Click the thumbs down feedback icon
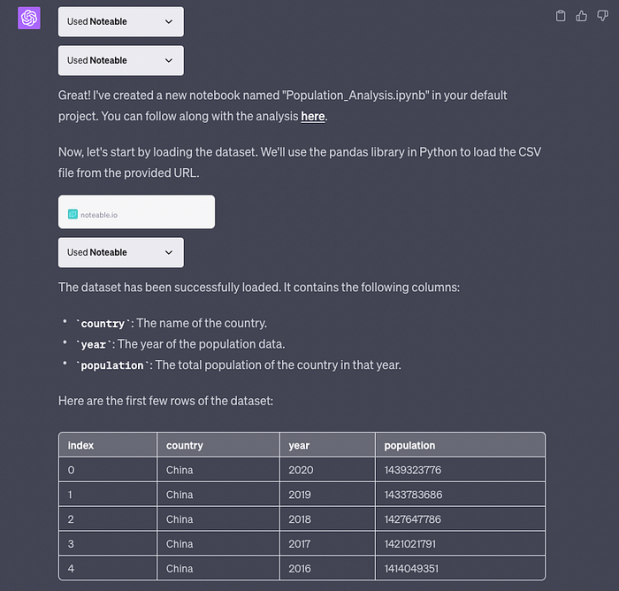 pyautogui.click(x=602, y=16)
